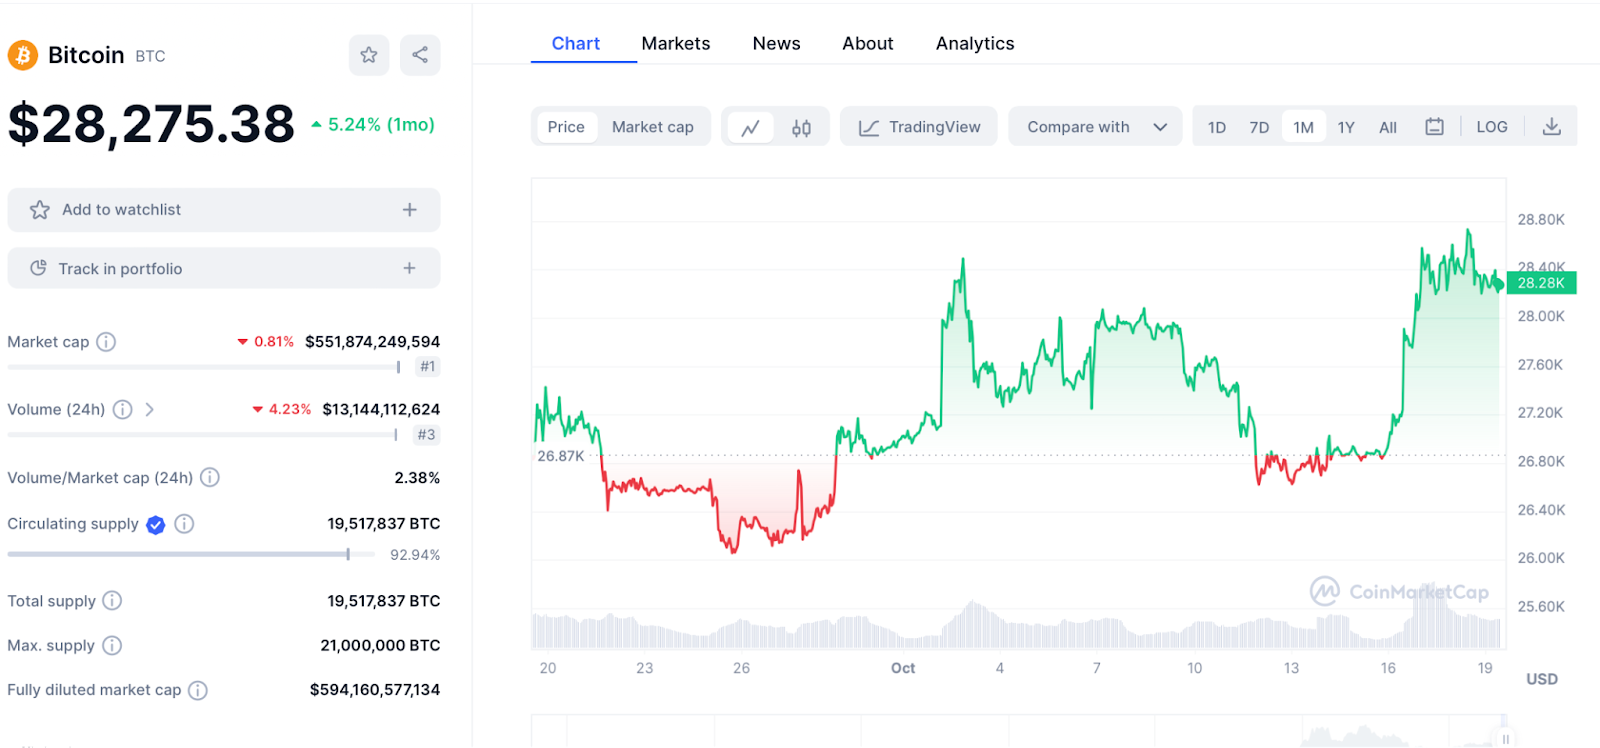Select the All time range
Viewport: 1600px width, 748px height.
point(1388,127)
